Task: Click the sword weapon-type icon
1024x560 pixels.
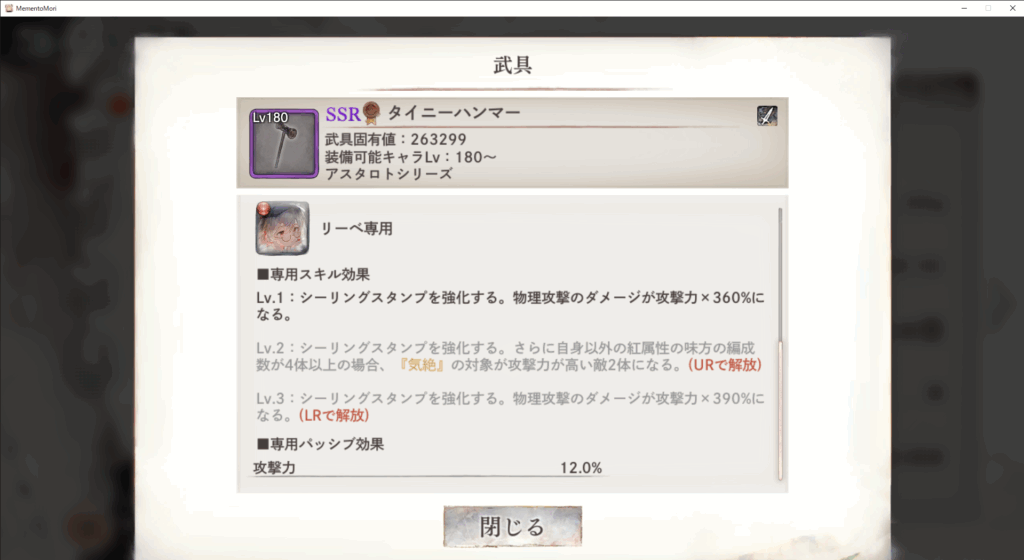Action: pyautogui.click(x=767, y=116)
